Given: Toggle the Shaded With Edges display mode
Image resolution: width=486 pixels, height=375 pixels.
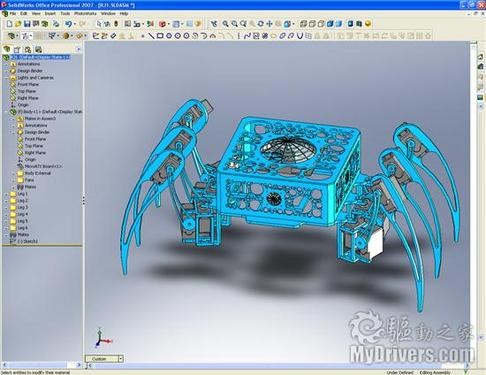Looking at the screenshot, I should 330,24.
